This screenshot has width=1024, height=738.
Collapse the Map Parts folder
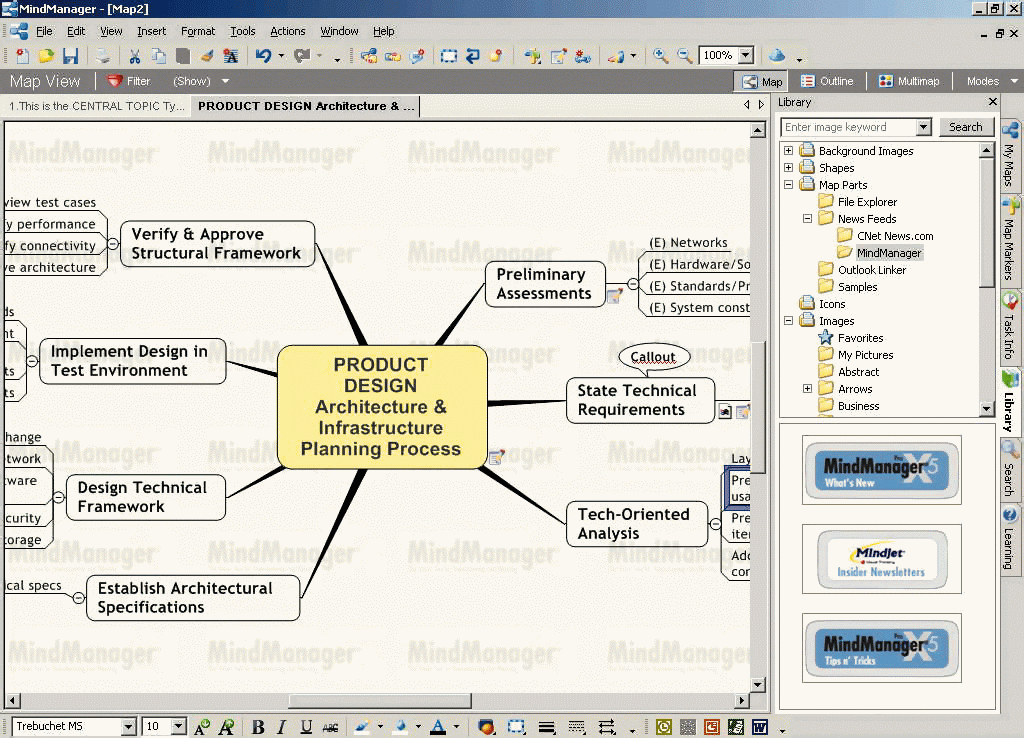[x=788, y=185]
